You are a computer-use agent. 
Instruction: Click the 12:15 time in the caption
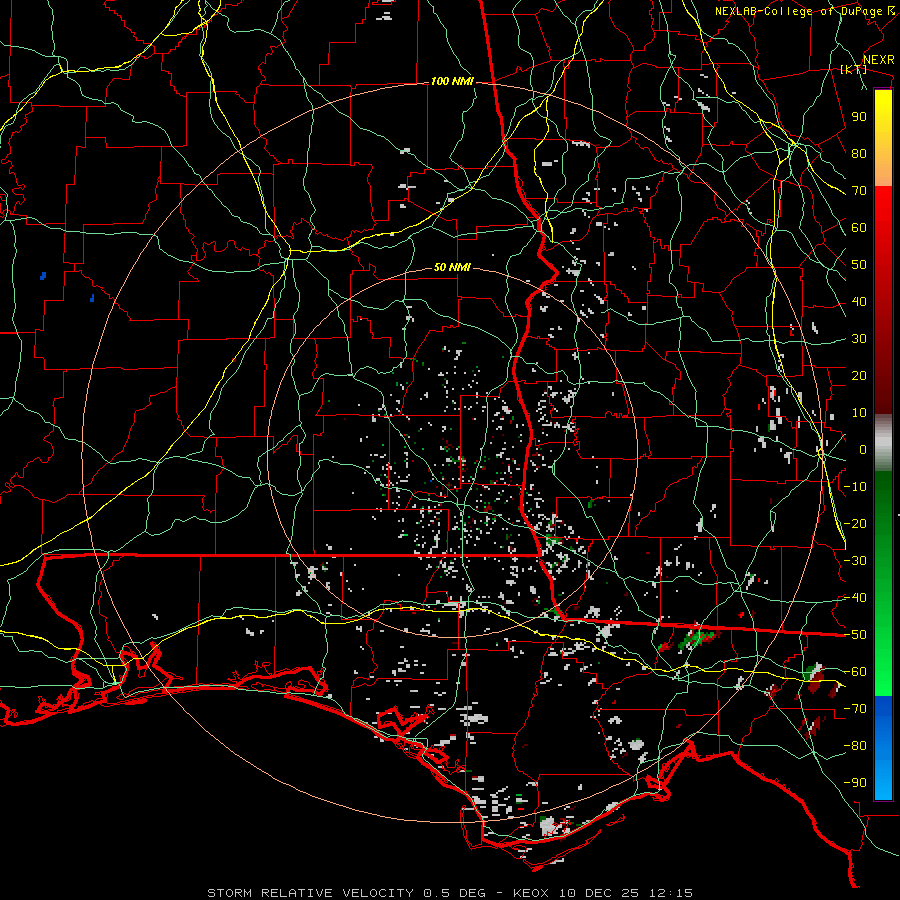pyautogui.click(x=671, y=893)
